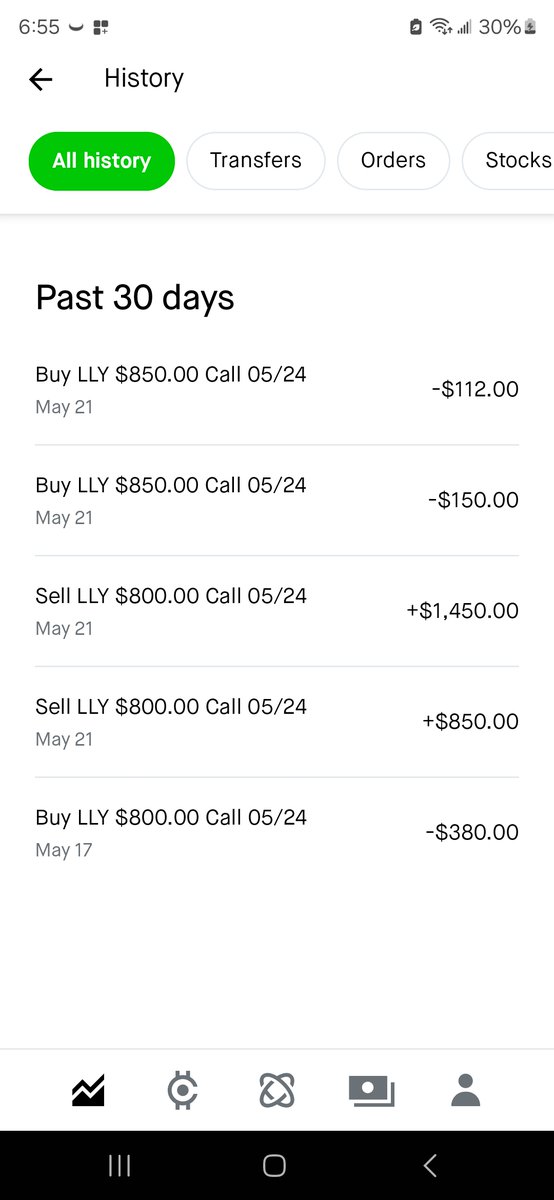The image size is (554, 1200).
Task: Open Sell LLY $800 Call +$850.00 entry
Action: tap(277, 722)
